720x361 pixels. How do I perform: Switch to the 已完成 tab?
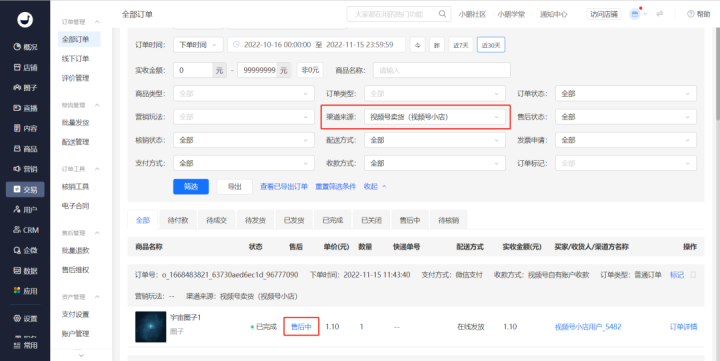click(332, 220)
